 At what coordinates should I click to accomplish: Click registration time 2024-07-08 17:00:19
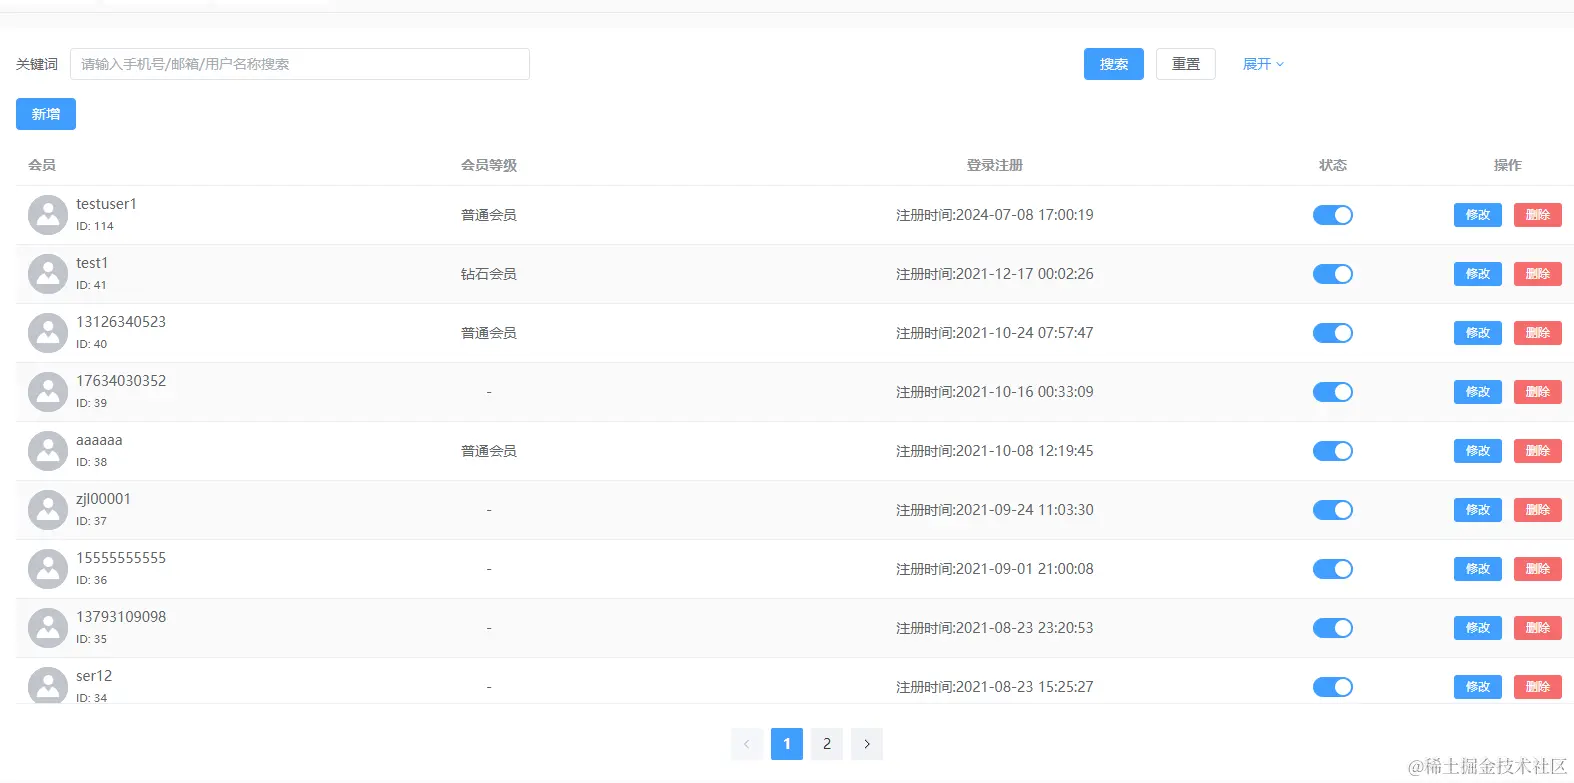pos(995,215)
